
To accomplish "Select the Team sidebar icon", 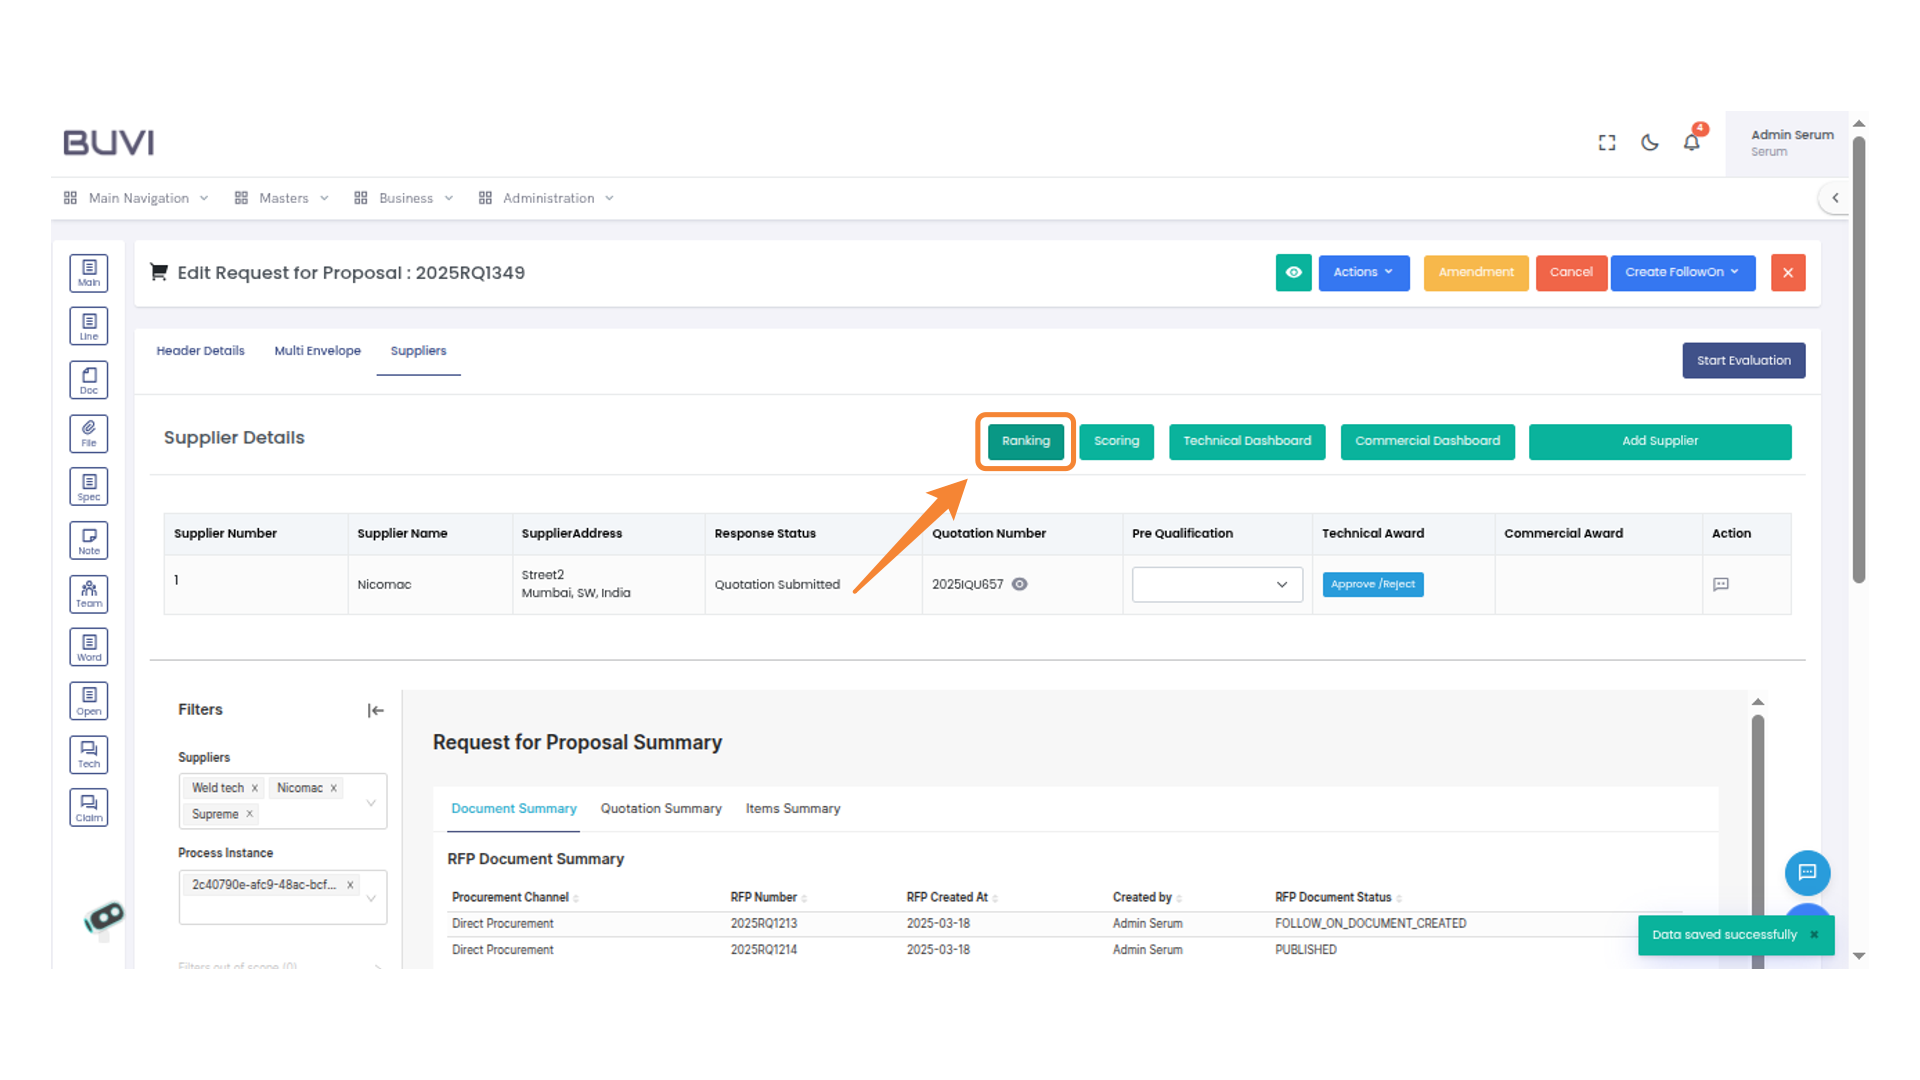I will point(89,594).
